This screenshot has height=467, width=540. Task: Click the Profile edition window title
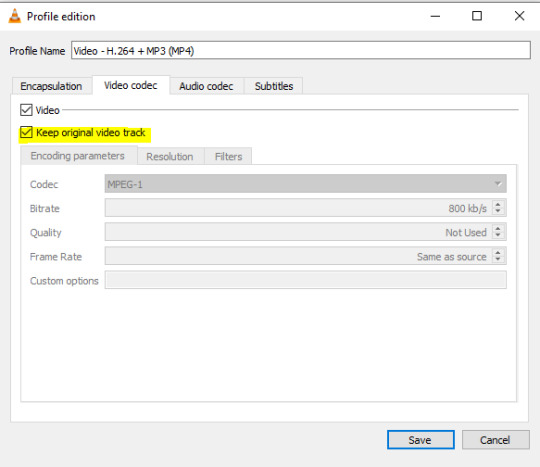[x=61, y=17]
